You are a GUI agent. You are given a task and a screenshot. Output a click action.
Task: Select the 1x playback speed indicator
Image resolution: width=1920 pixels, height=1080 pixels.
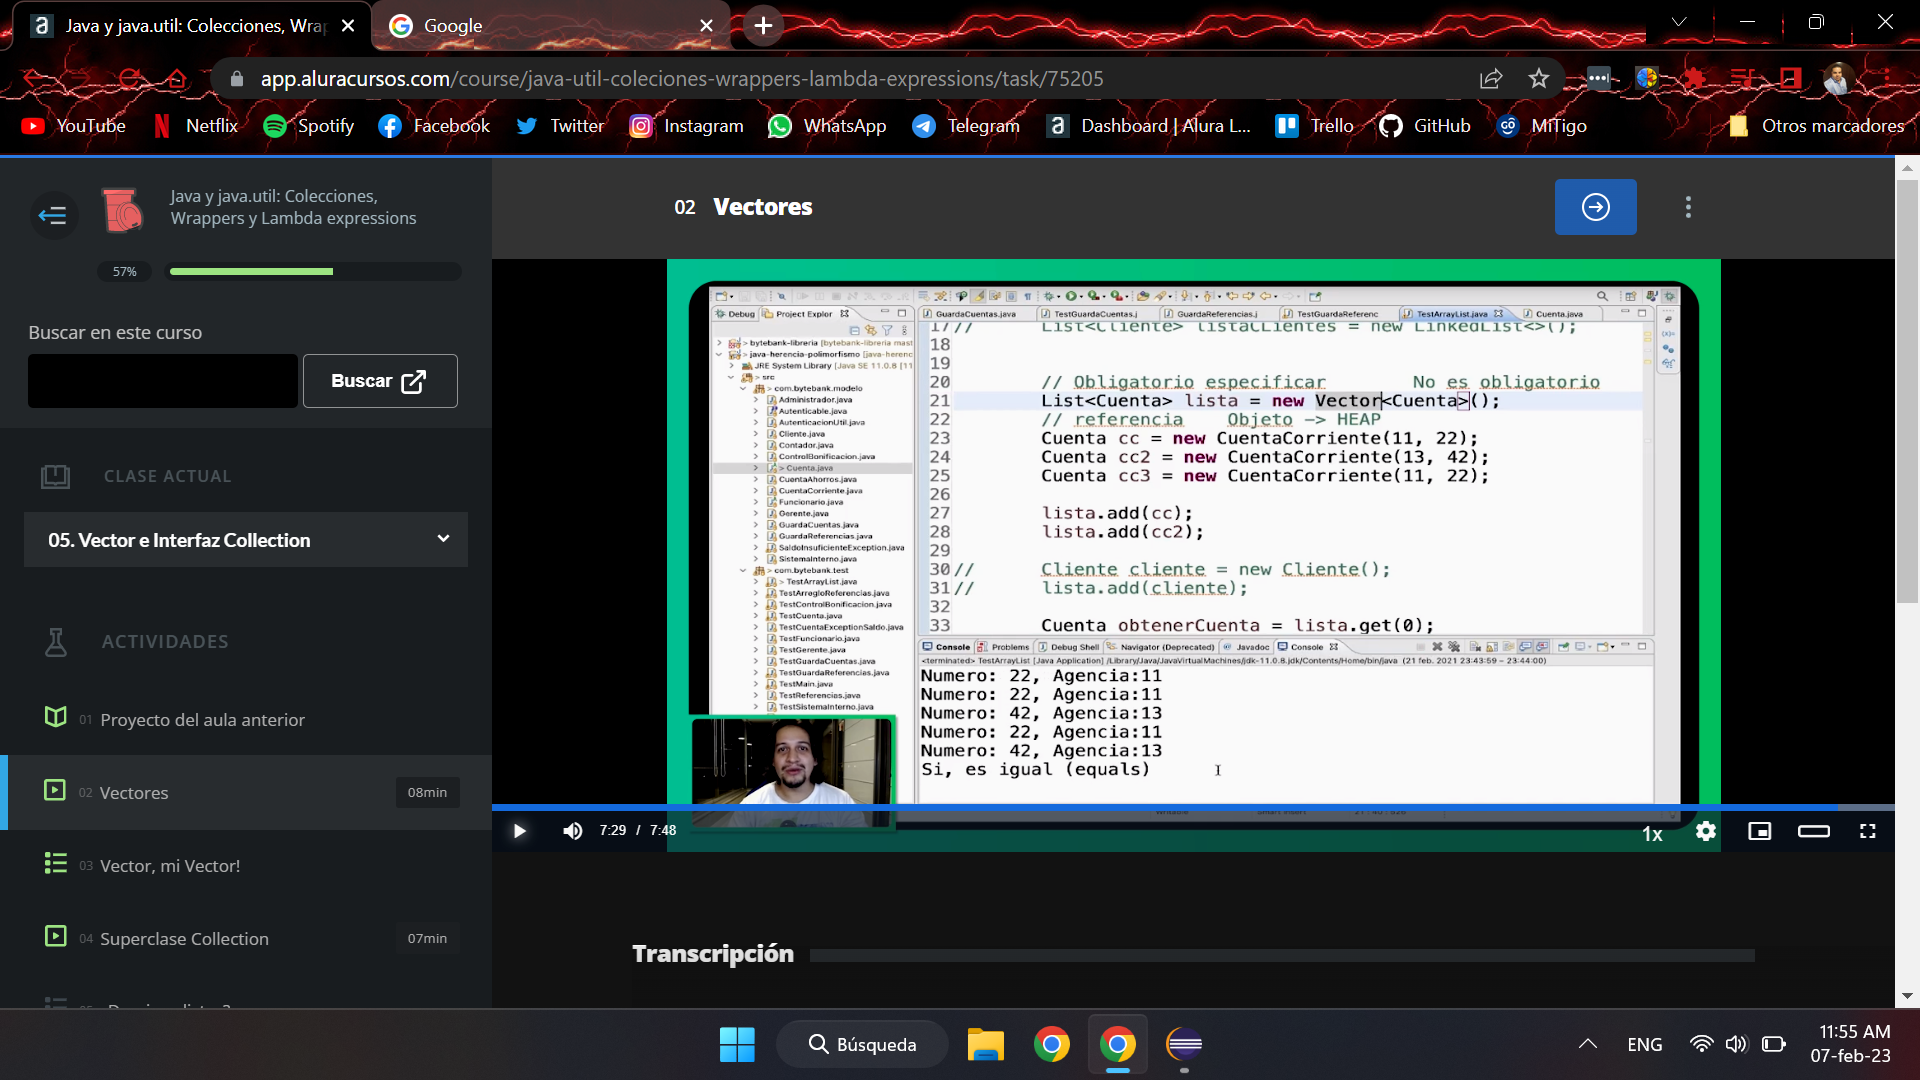[1654, 833]
